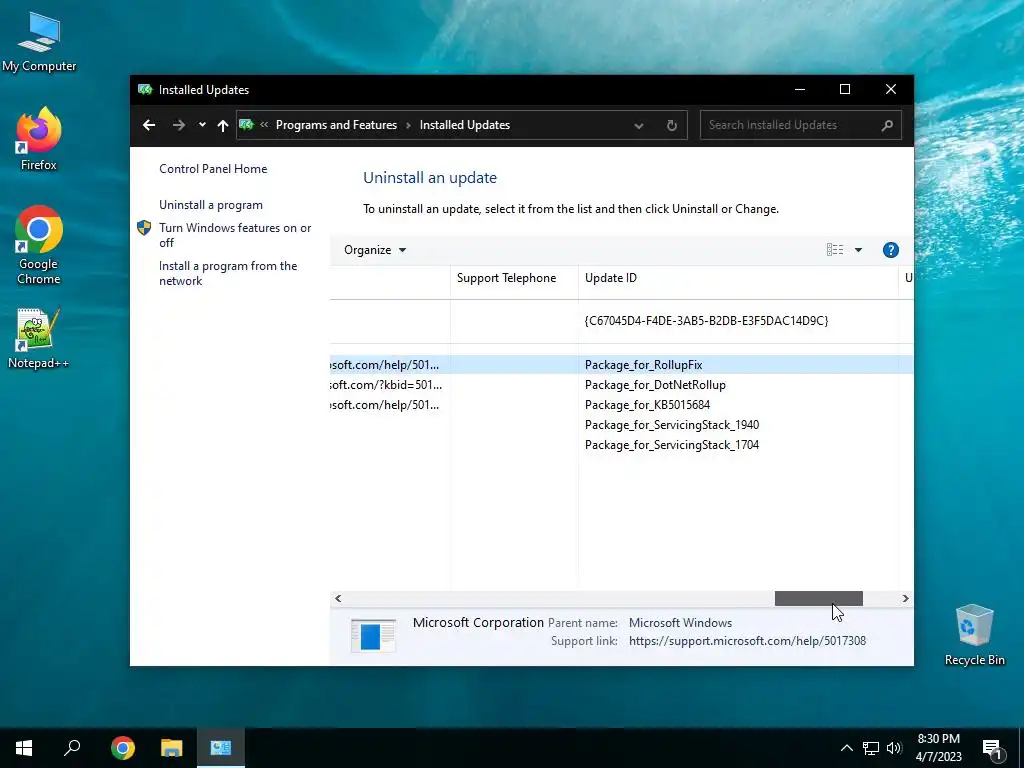Click the address bar Control Panel icon
Screen dimensions: 1024x768
coord(246,125)
